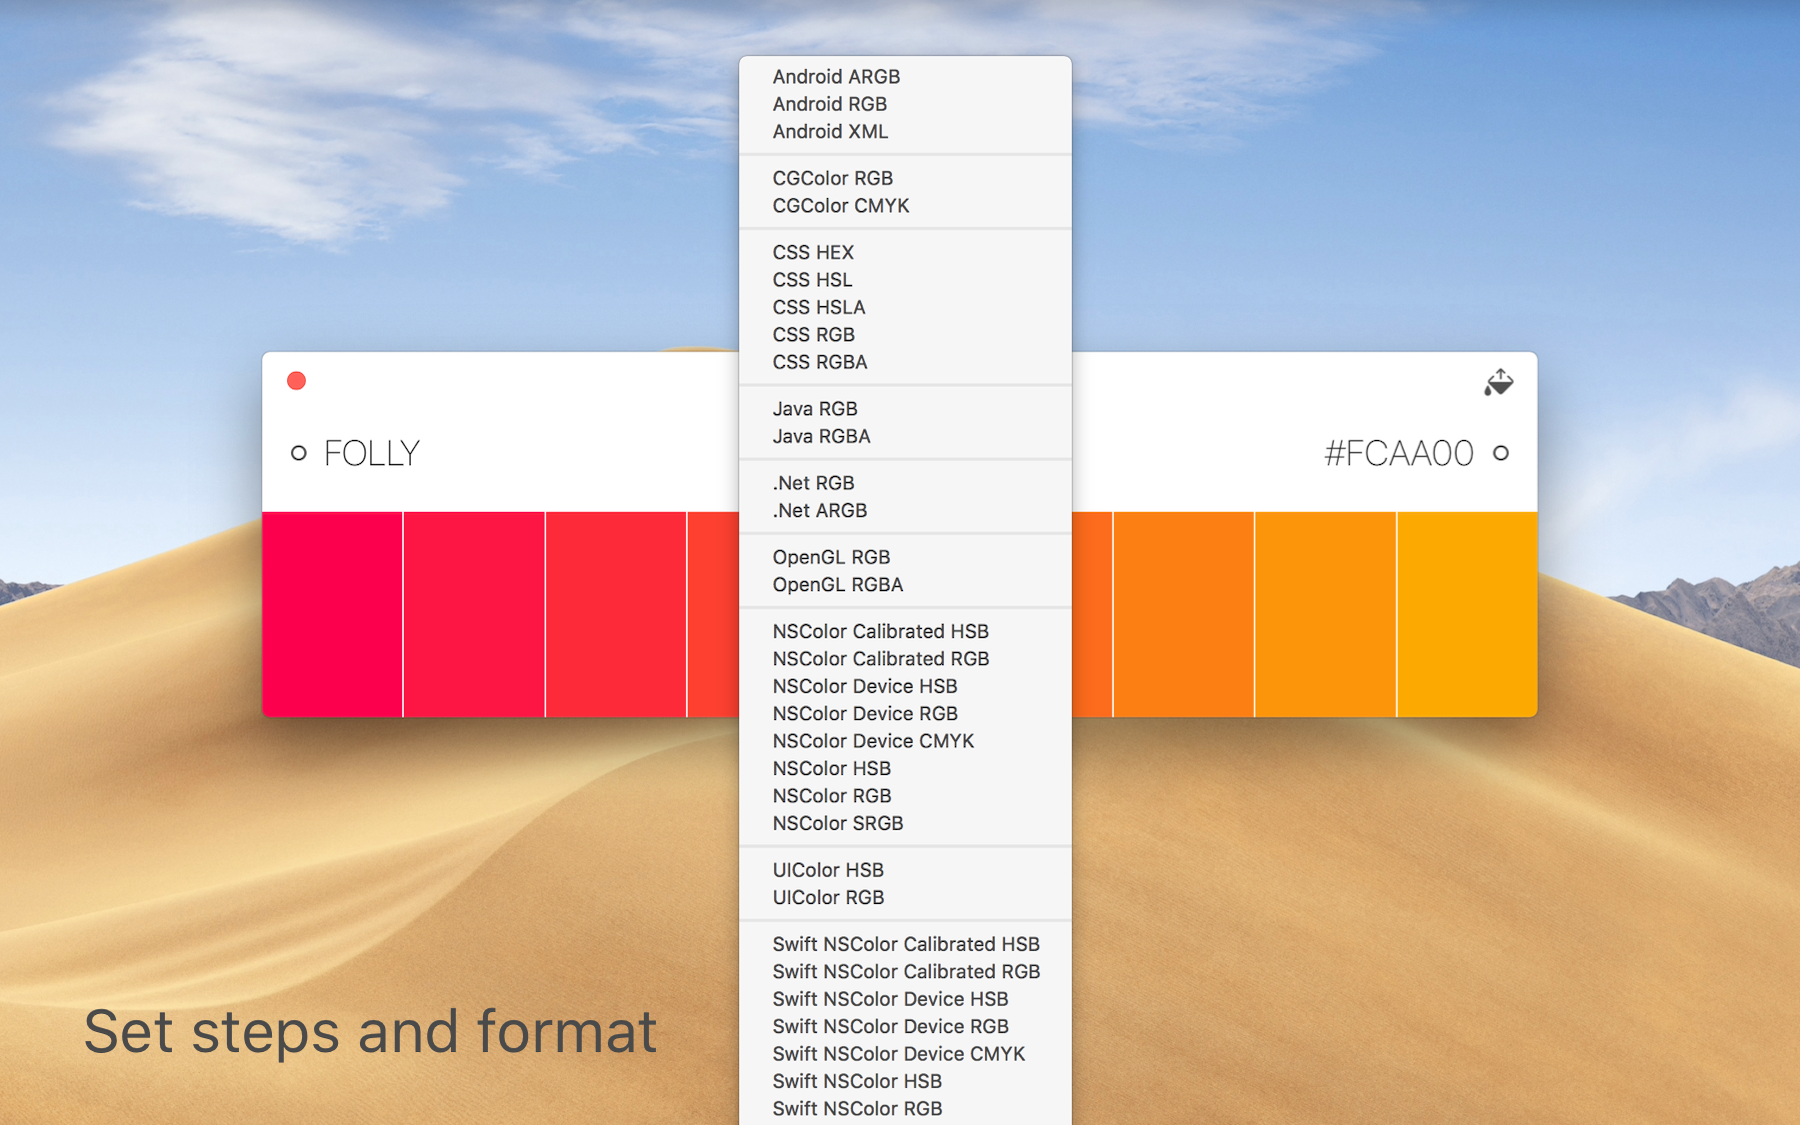This screenshot has height=1125, width=1800.
Task: Click the FOLLY start color name
Action: [372, 454]
